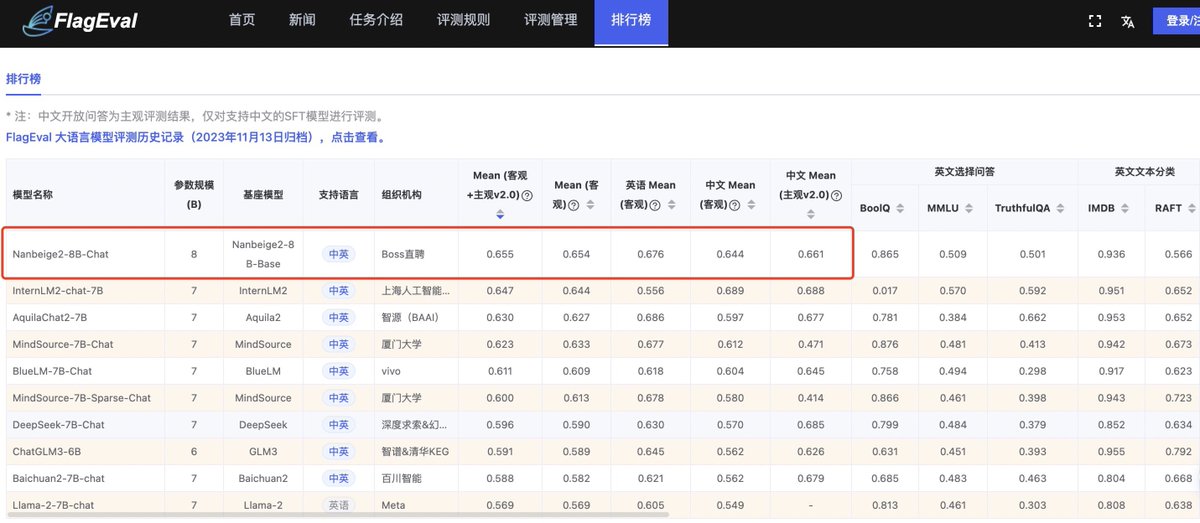
Task: Sort by Mean (客观+主观v2.0) column
Action: pyautogui.click(x=500, y=215)
